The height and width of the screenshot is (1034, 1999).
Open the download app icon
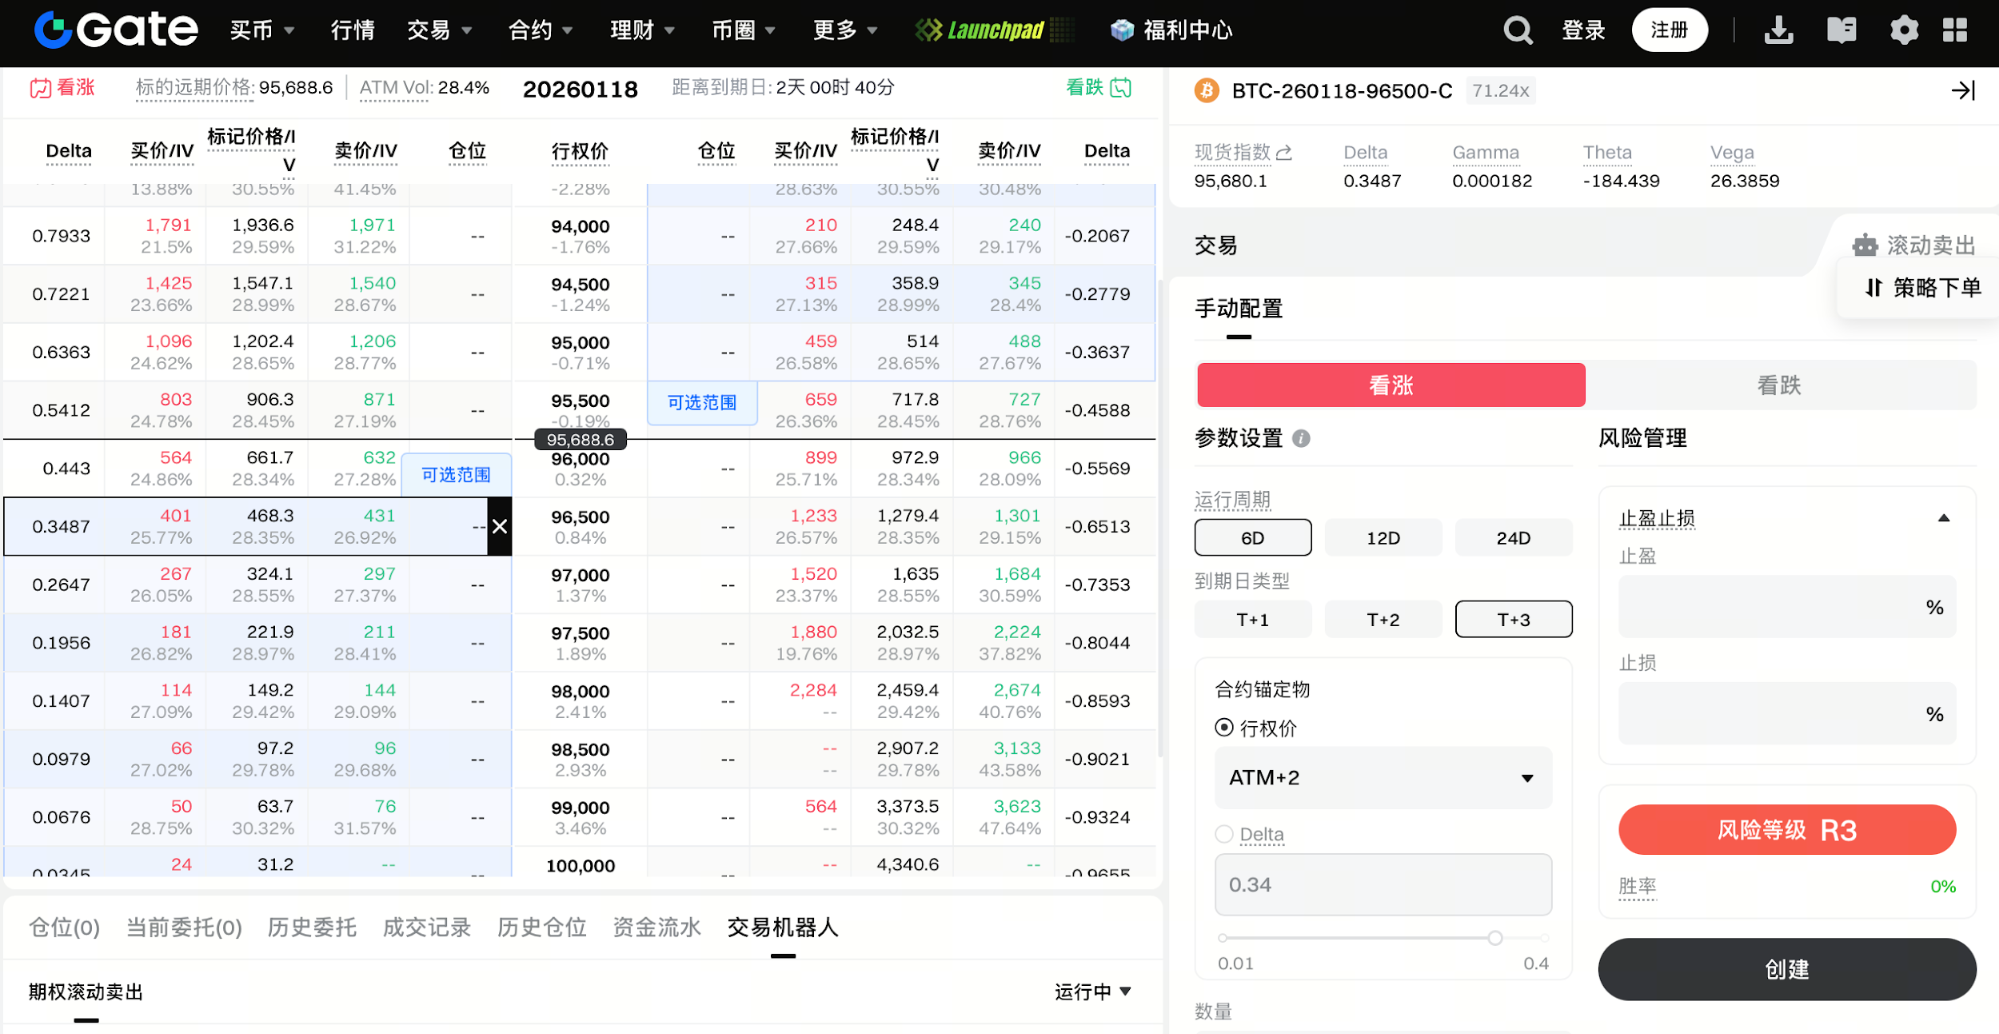point(1778,31)
